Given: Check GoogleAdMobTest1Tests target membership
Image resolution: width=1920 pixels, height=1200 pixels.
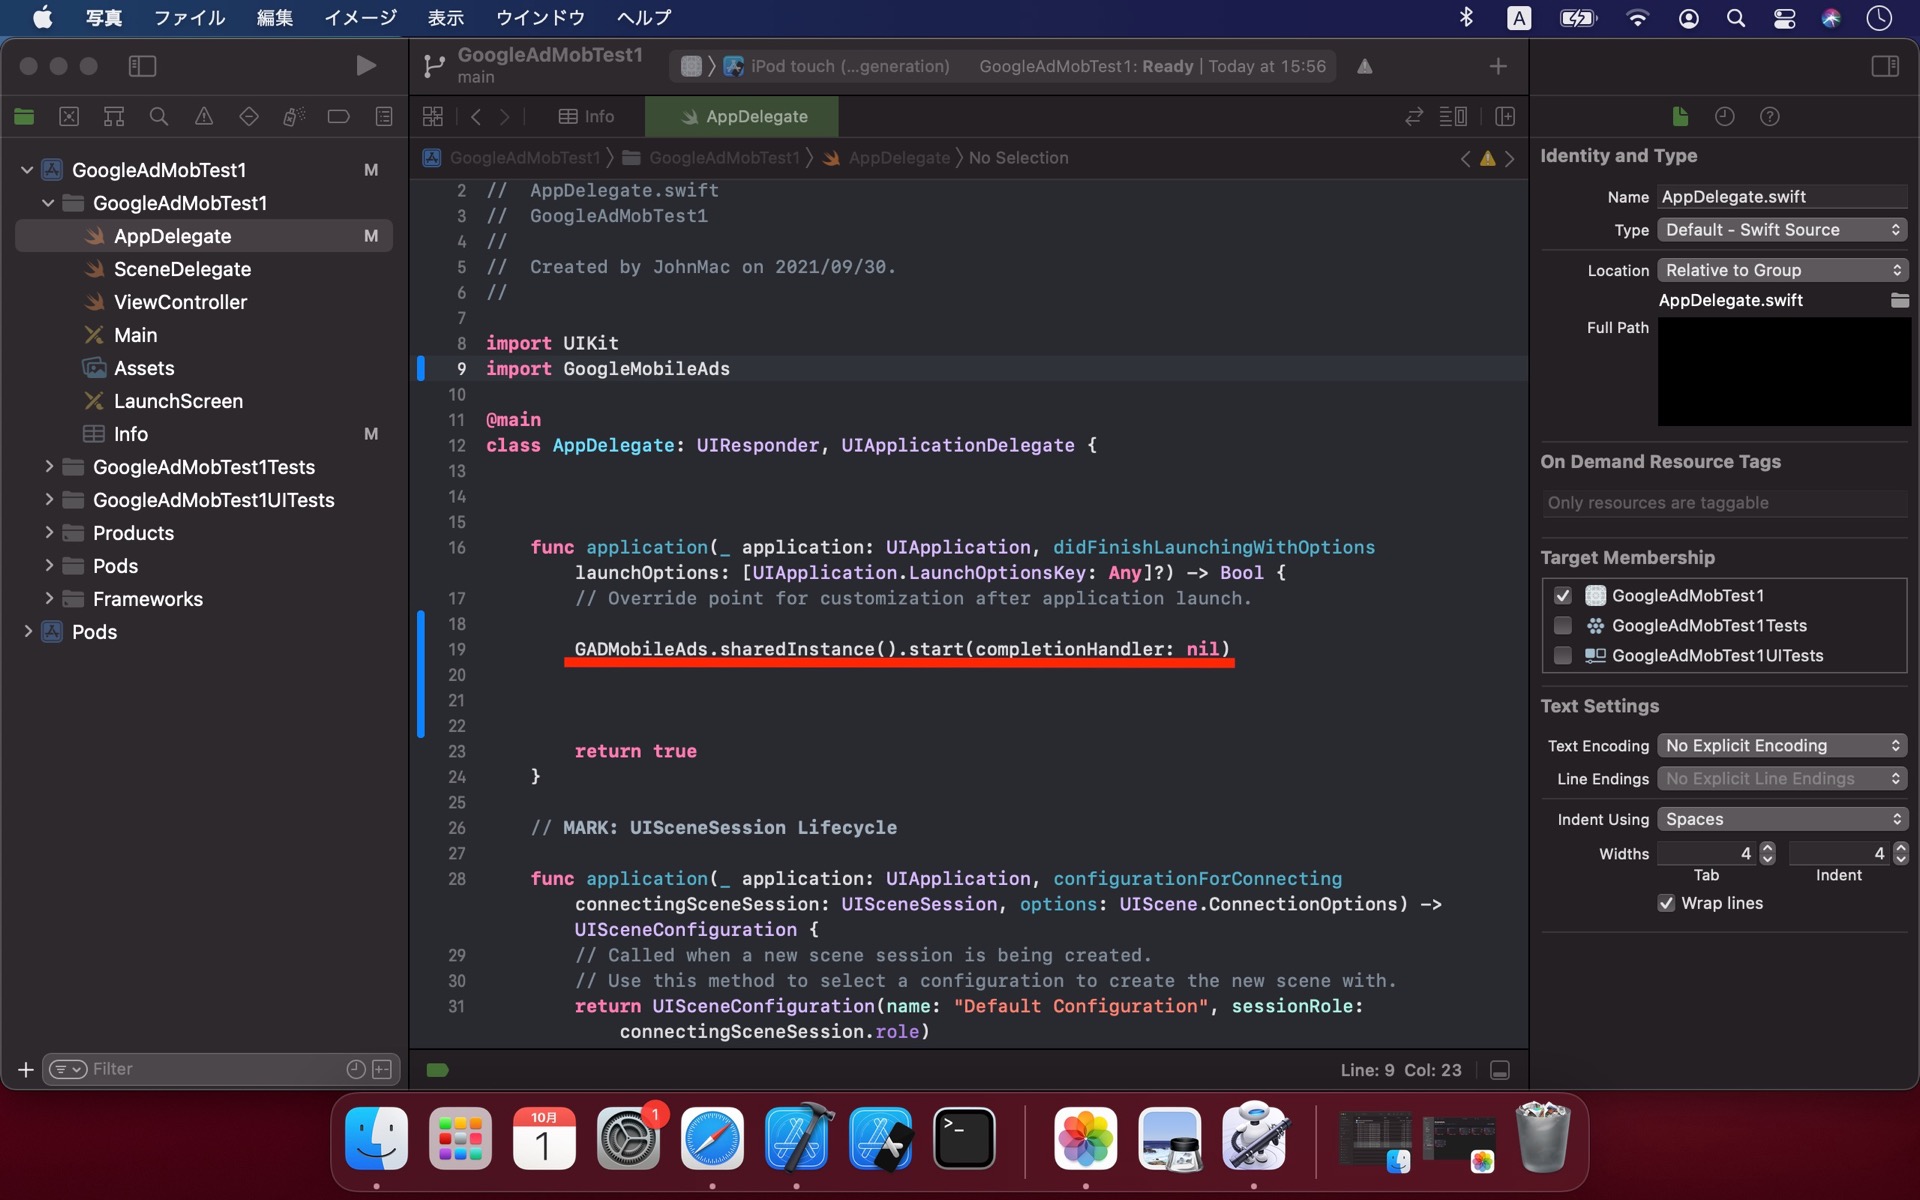Looking at the screenshot, I should click(1562, 626).
